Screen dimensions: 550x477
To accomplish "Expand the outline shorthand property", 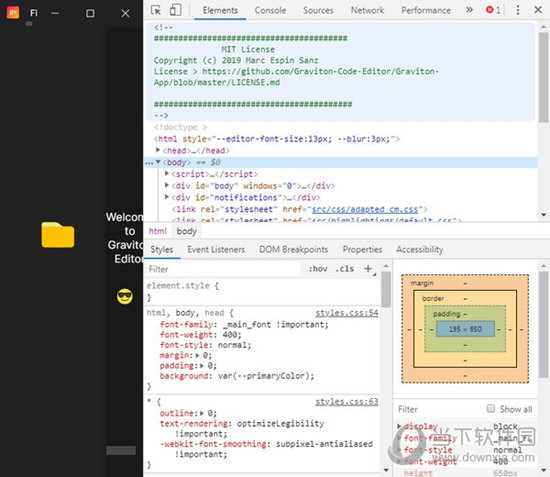I will (202, 413).
